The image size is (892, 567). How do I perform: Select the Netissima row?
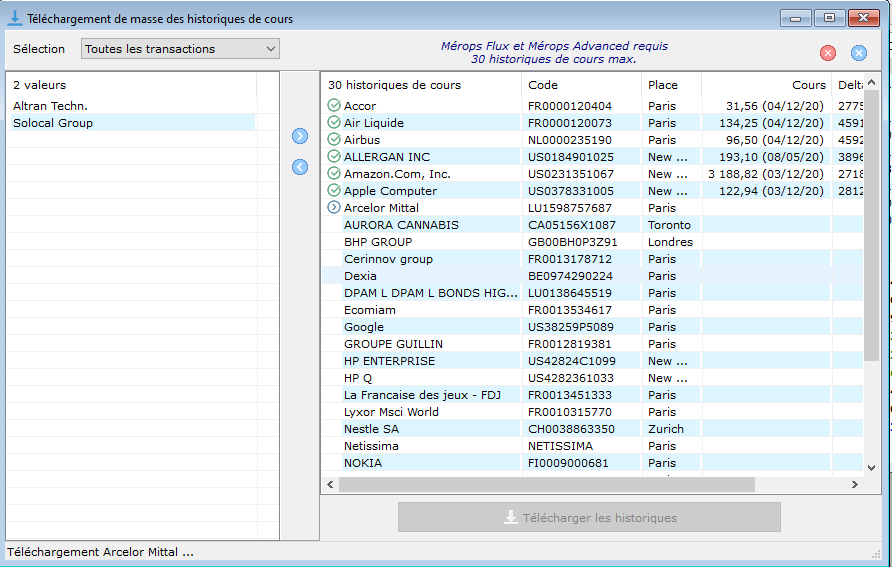coord(593,446)
